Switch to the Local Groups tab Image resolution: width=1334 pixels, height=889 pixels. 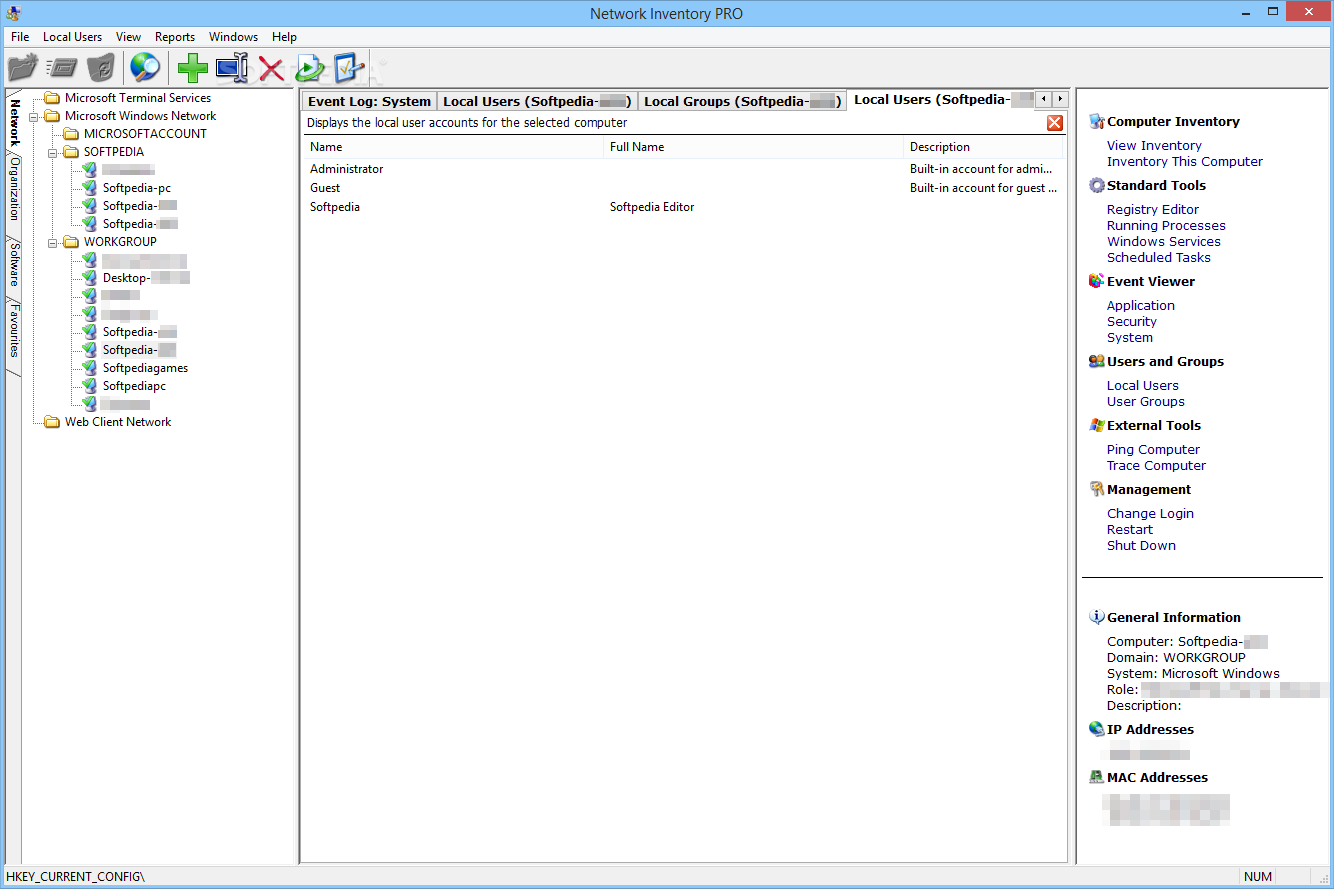[x=741, y=101]
